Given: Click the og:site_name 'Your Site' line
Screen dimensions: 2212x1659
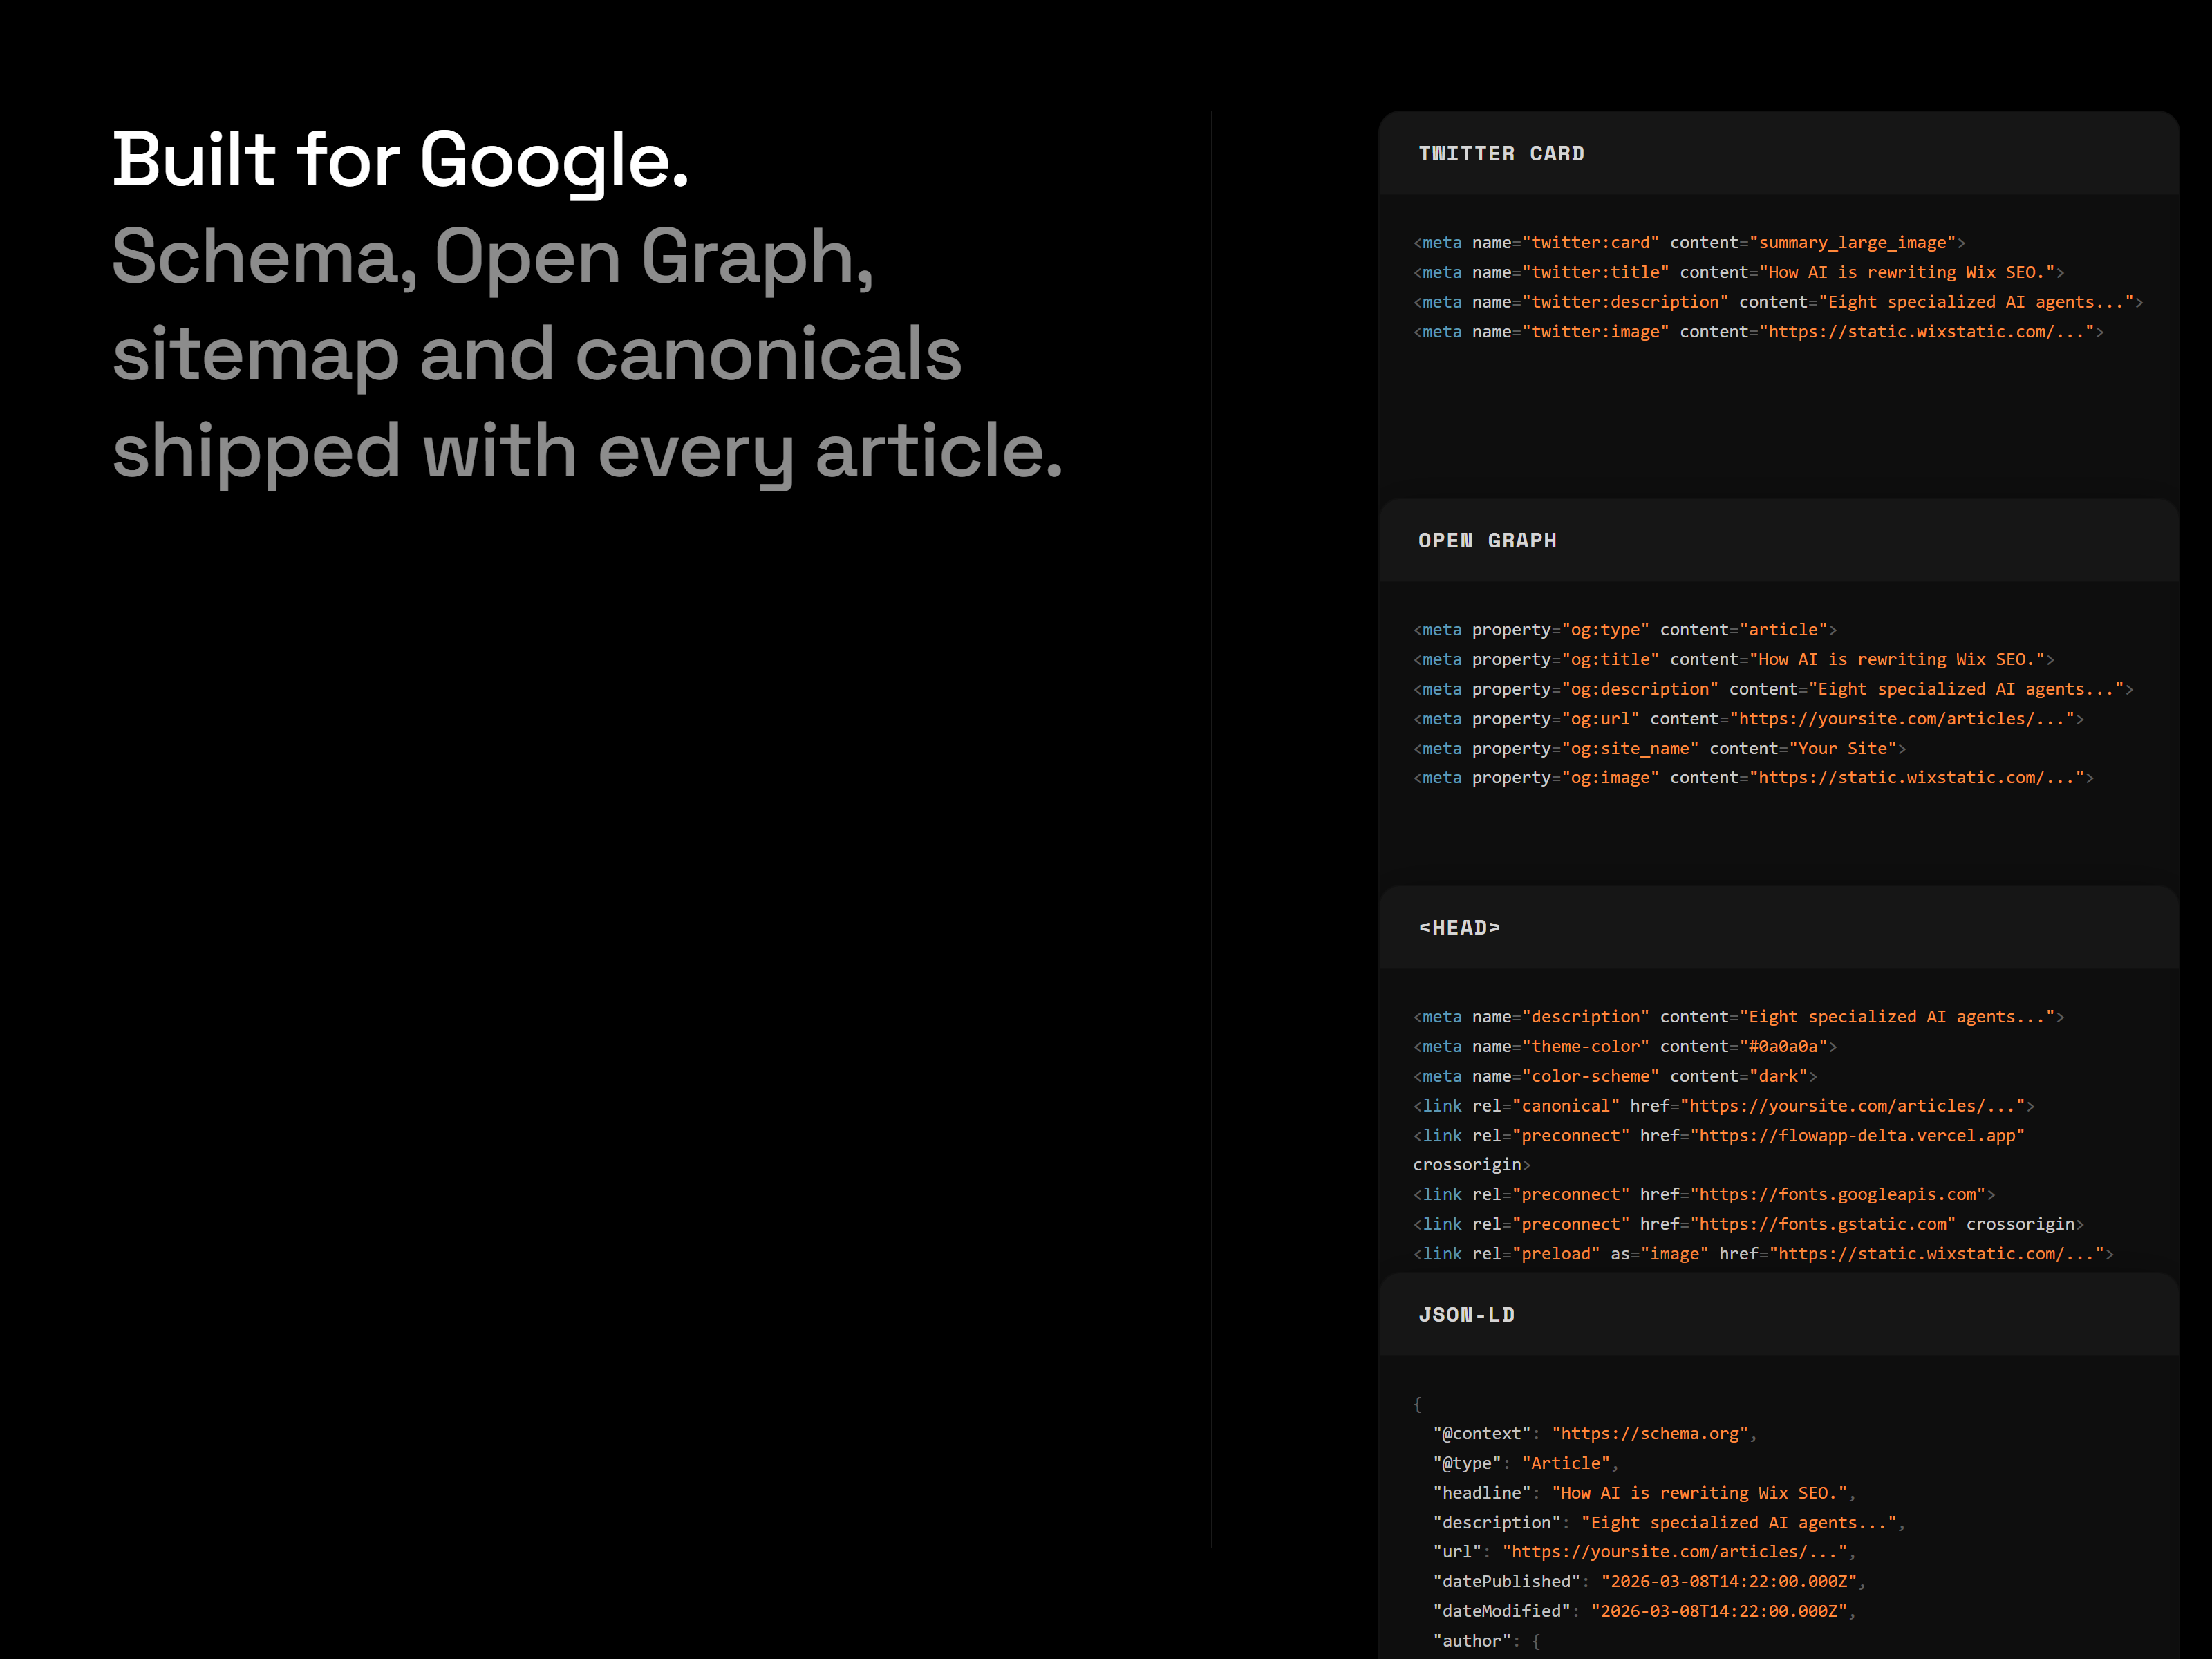Looking at the screenshot, I should coord(1659,749).
